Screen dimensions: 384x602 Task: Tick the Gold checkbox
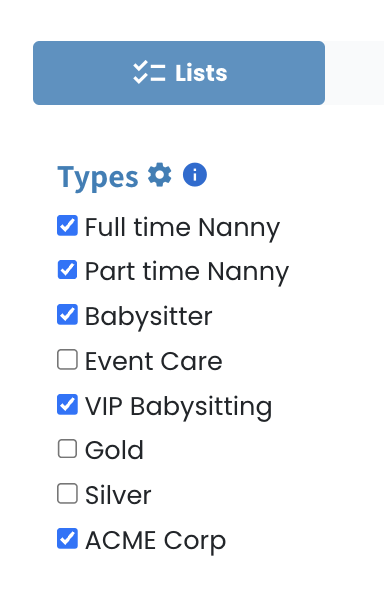click(x=68, y=449)
